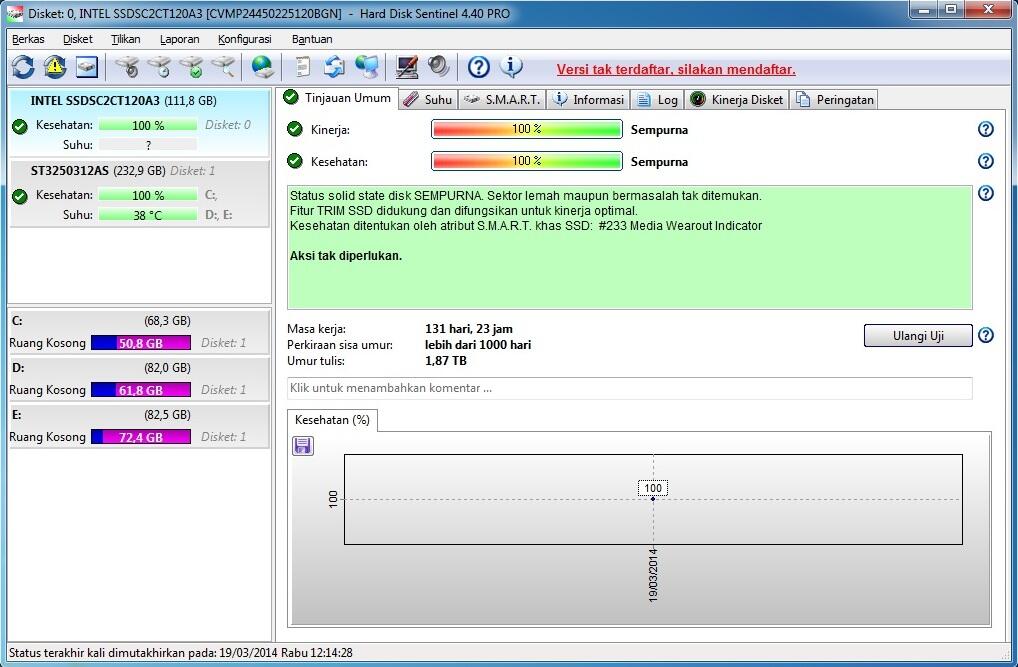Image resolution: width=1018 pixels, height=667 pixels.
Task: Click the Refresh disk status toolbar icon
Action: point(23,67)
